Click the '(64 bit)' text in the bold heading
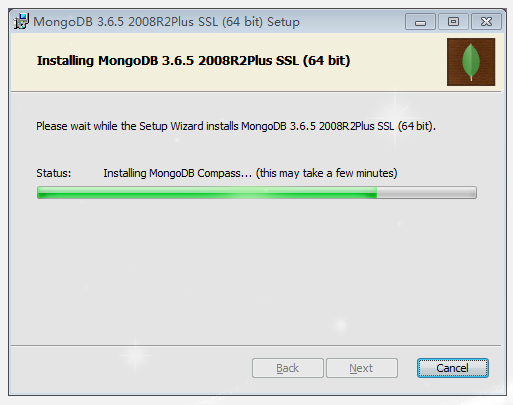This screenshot has height=405, width=513. point(326,61)
